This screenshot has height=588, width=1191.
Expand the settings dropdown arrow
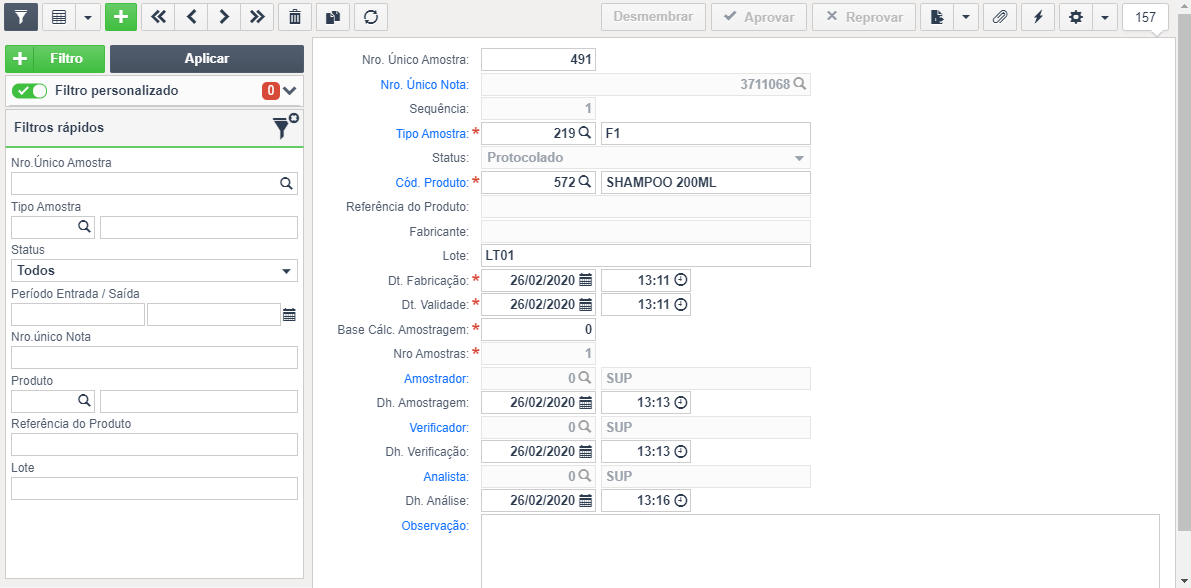[1104, 17]
